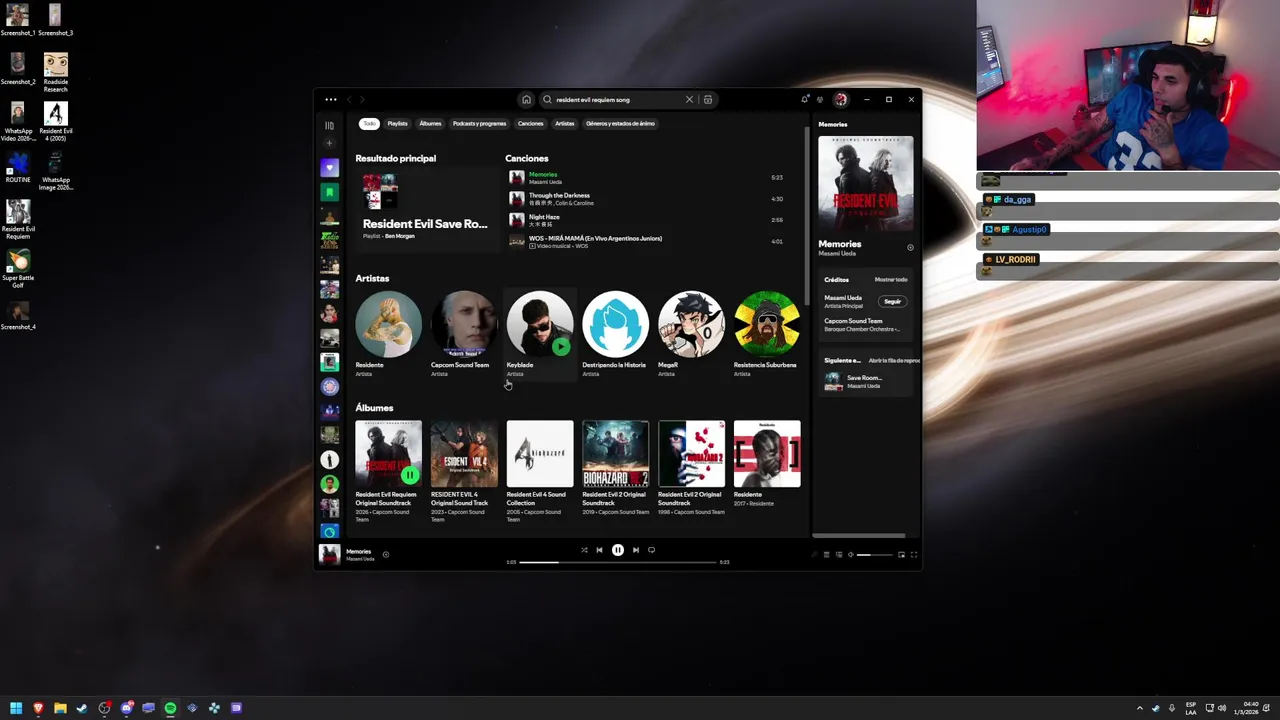The image size is (1280, 720).
Task: Open the green bookmark episodes tile
Action: (330, 192)
